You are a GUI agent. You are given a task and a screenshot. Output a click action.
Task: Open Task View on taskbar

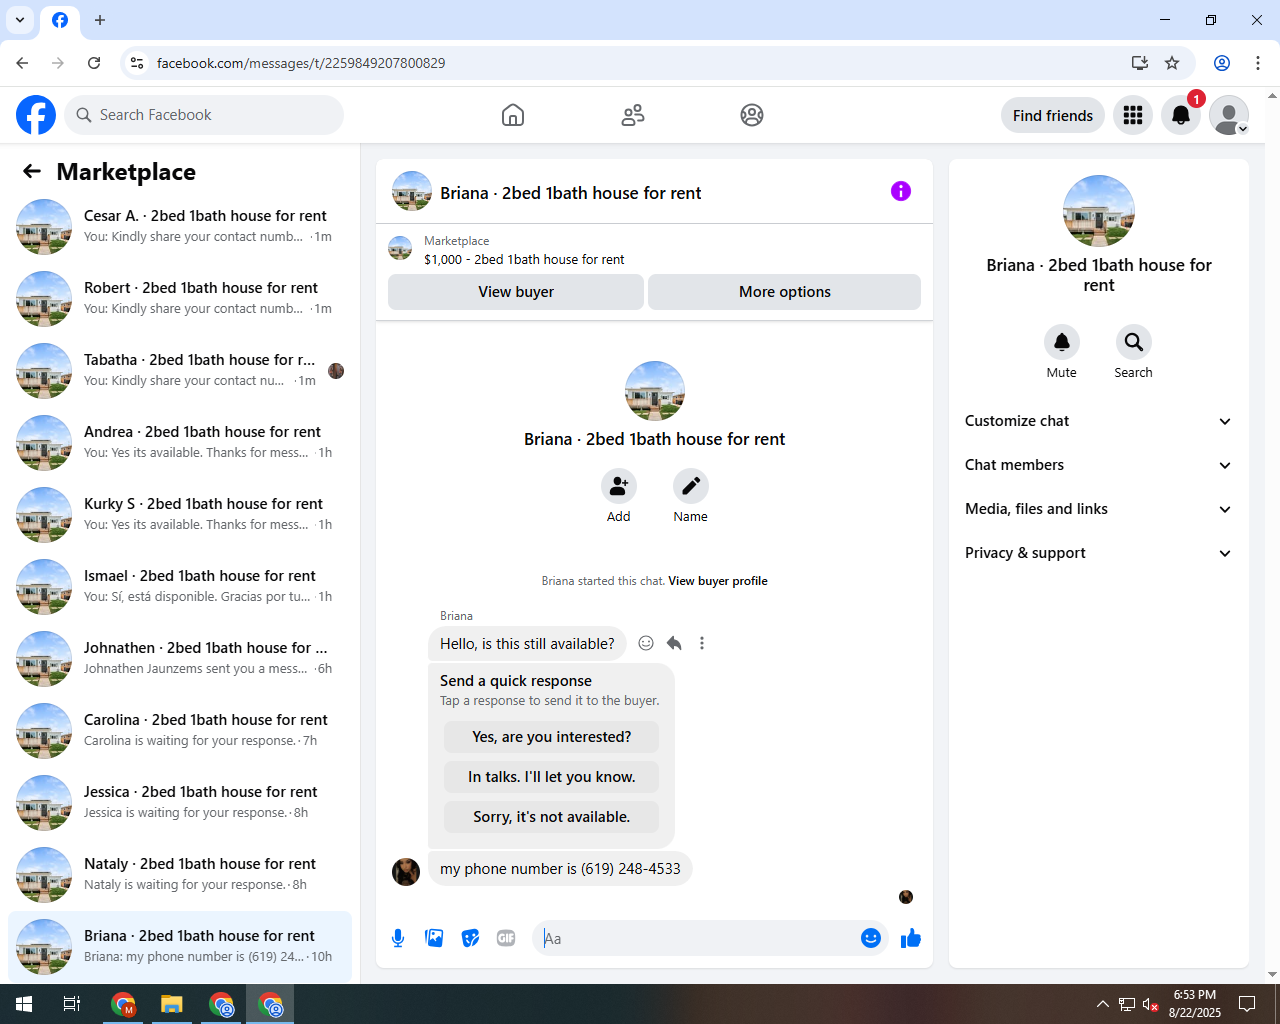(72, 1004)
